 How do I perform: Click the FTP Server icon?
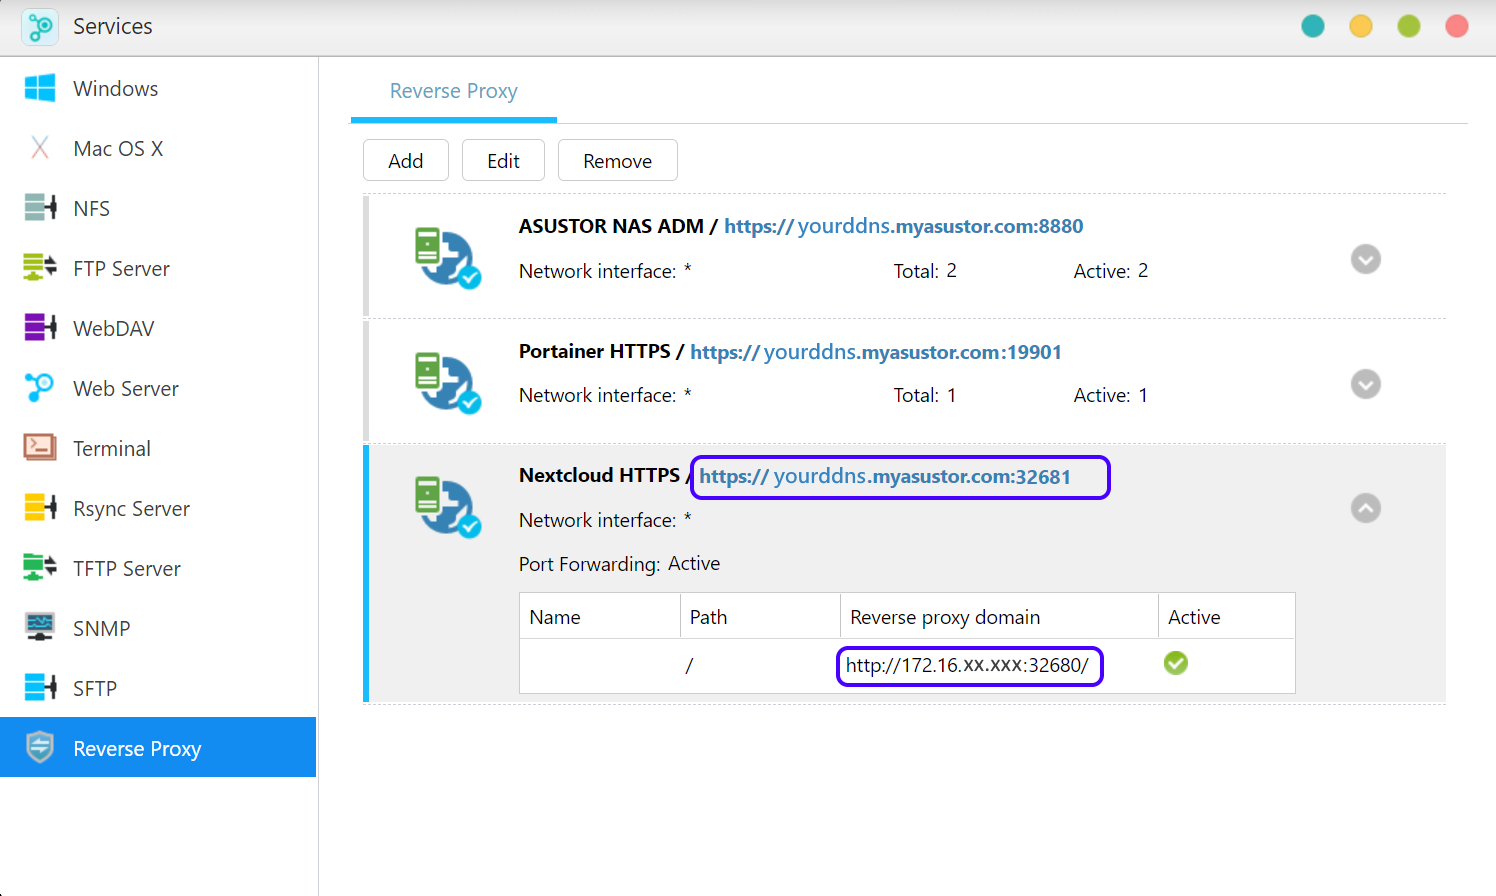point(40,267)
